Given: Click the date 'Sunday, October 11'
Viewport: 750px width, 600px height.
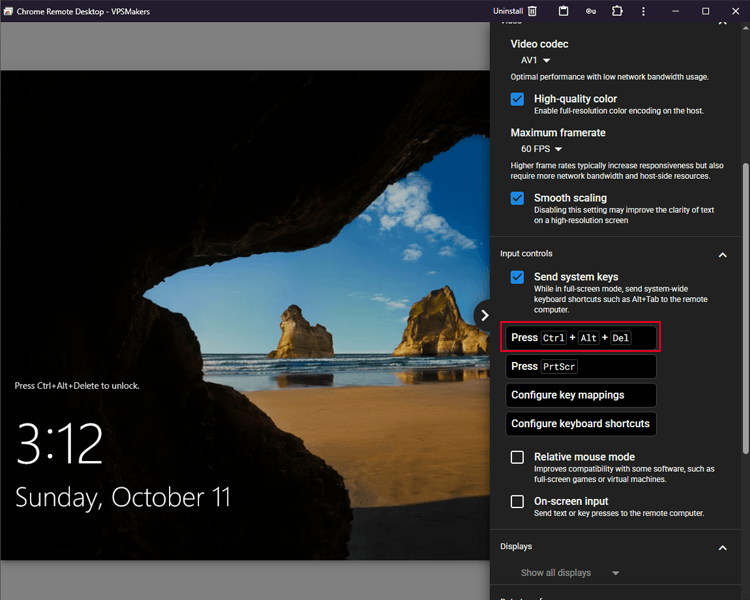Looking at the screenshot, I should [x=123, y=498].
